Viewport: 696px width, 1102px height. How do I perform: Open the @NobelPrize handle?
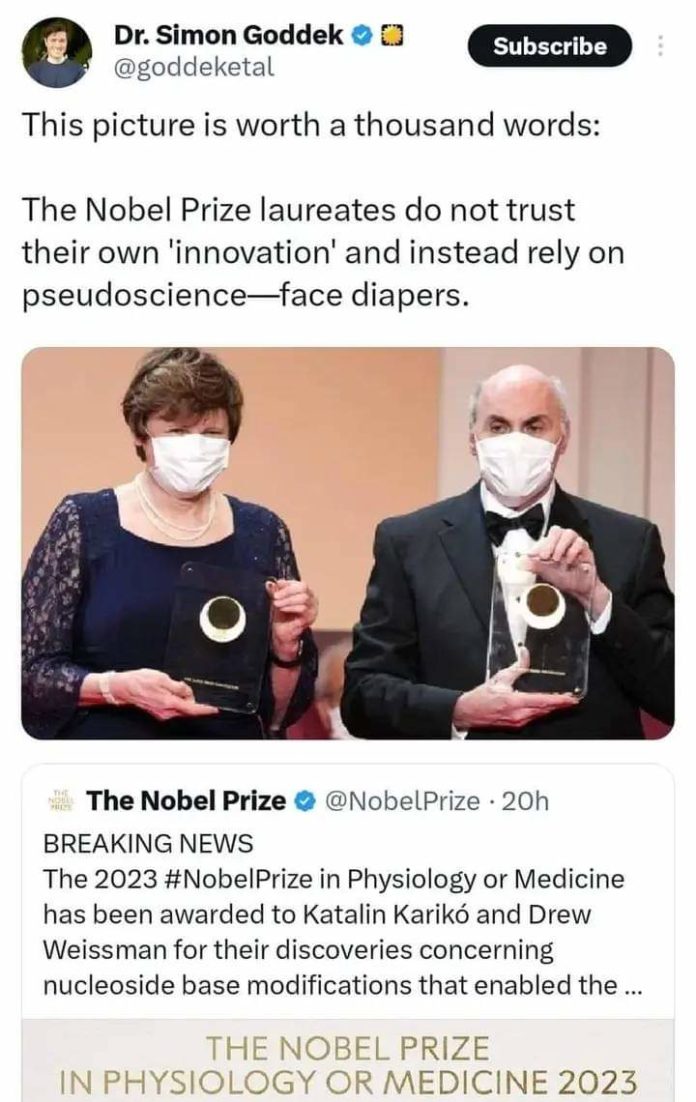click(x=401, y=800)
